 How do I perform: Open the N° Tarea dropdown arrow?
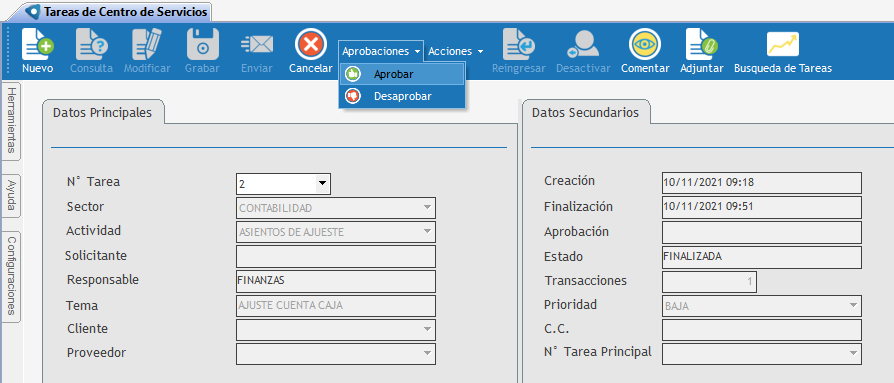coord(323,184)
